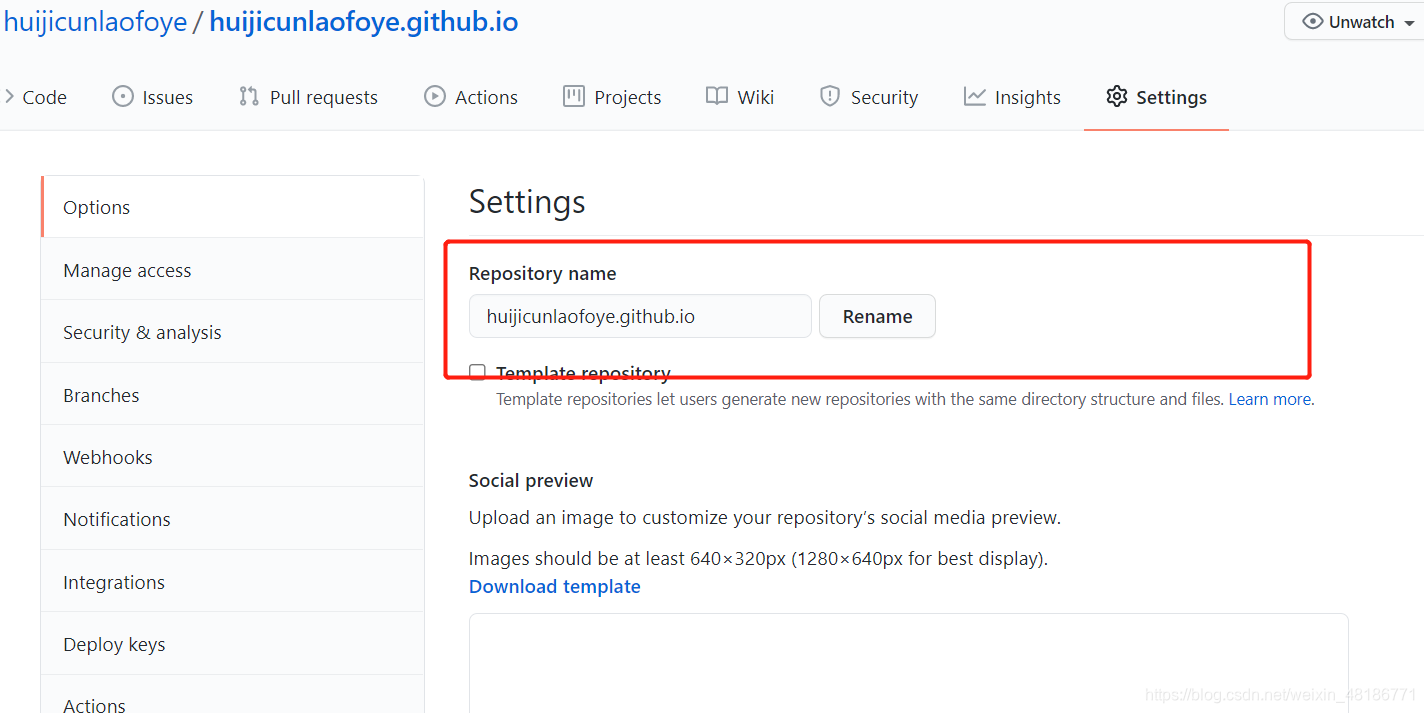The image size is (1424, 713).
Task: Open the huijicunlaofoye.github.io repository title link
Action: point(364,22)
